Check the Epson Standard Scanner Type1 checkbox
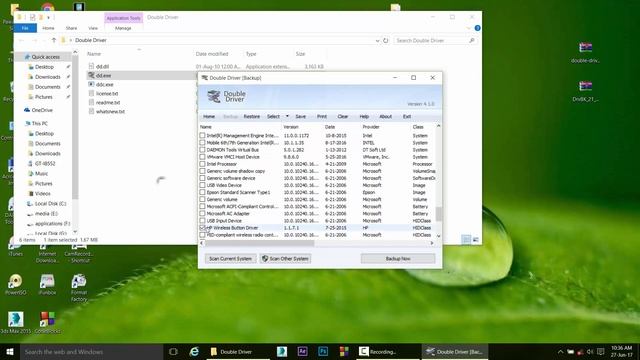640x360 pixels. coord(202,192)
